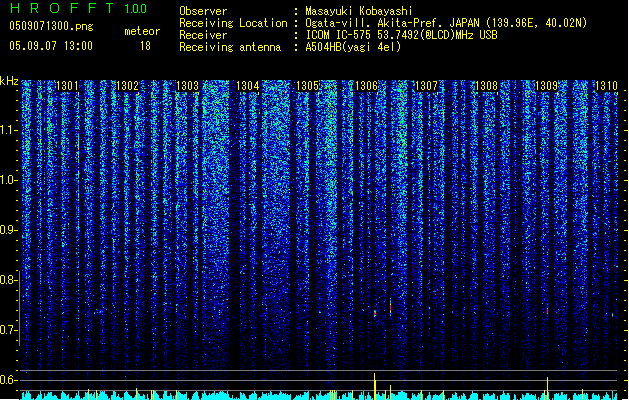This screenshot has width=629, height=400.
Task: Click the 1302 time marker
Action: point(127,86)
